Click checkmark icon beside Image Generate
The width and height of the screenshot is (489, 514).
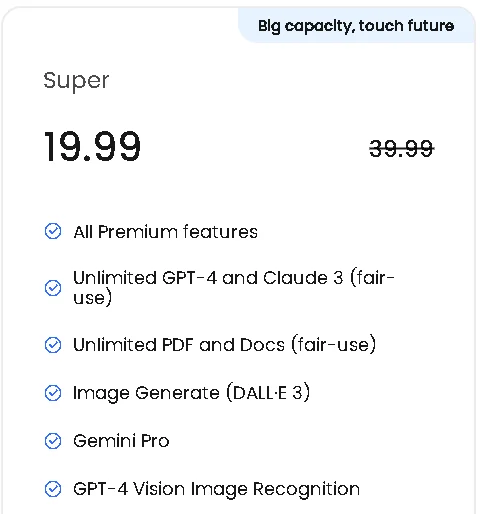tap(53, 393)
